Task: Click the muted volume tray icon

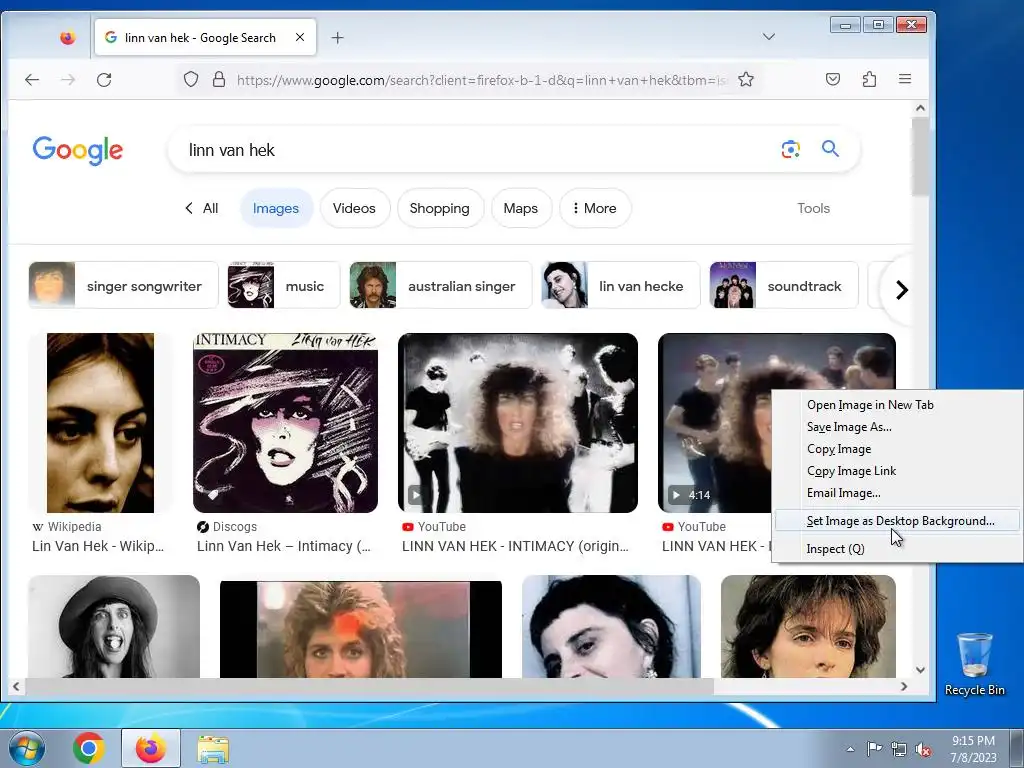Action: click(923, 749)
